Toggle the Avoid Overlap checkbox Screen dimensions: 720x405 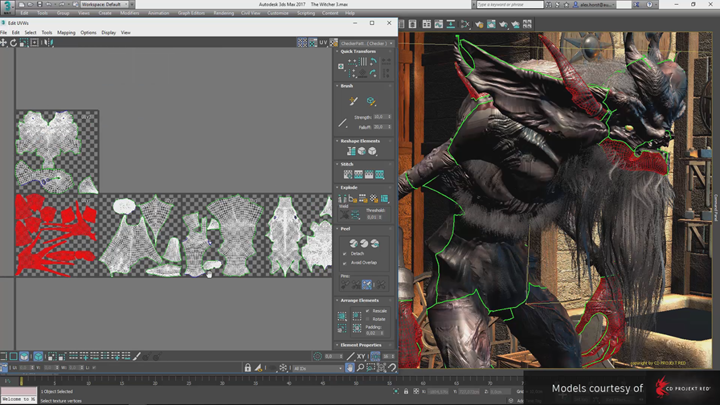click(x=344, y=263)
